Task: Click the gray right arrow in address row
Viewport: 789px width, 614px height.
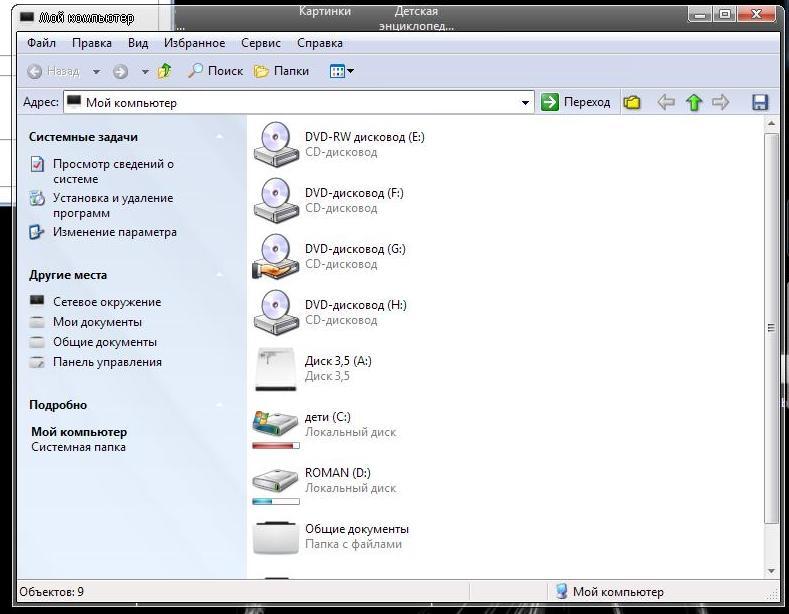Action: pyautogui.click(x=721, y=102)
